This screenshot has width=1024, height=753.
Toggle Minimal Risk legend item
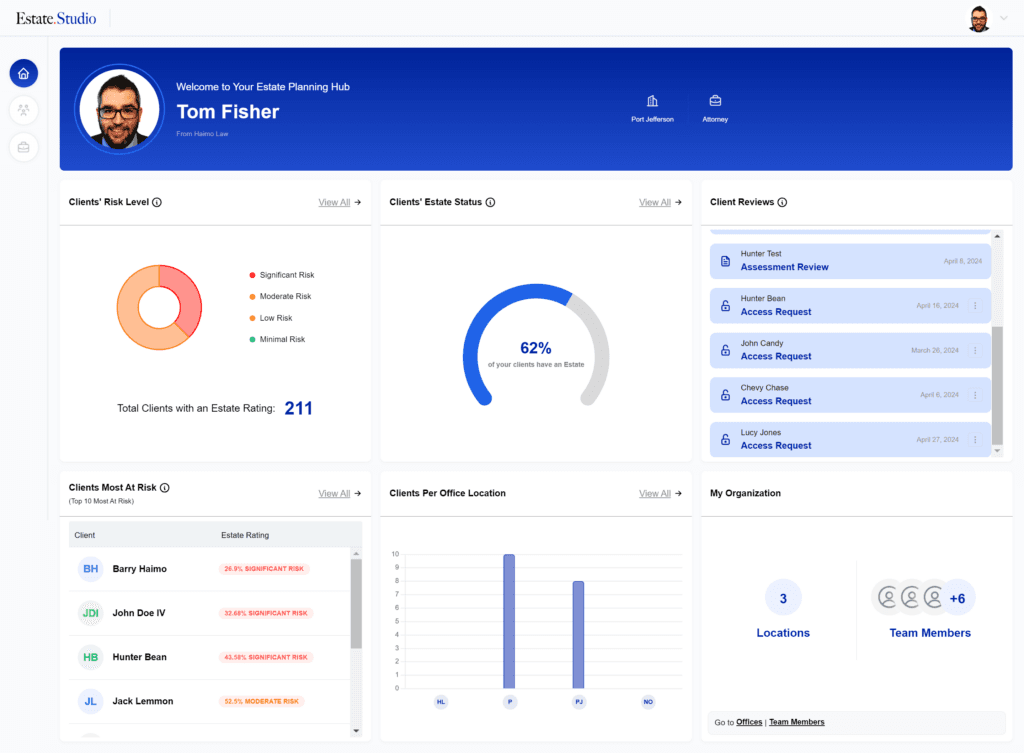(x=282, y=339)
